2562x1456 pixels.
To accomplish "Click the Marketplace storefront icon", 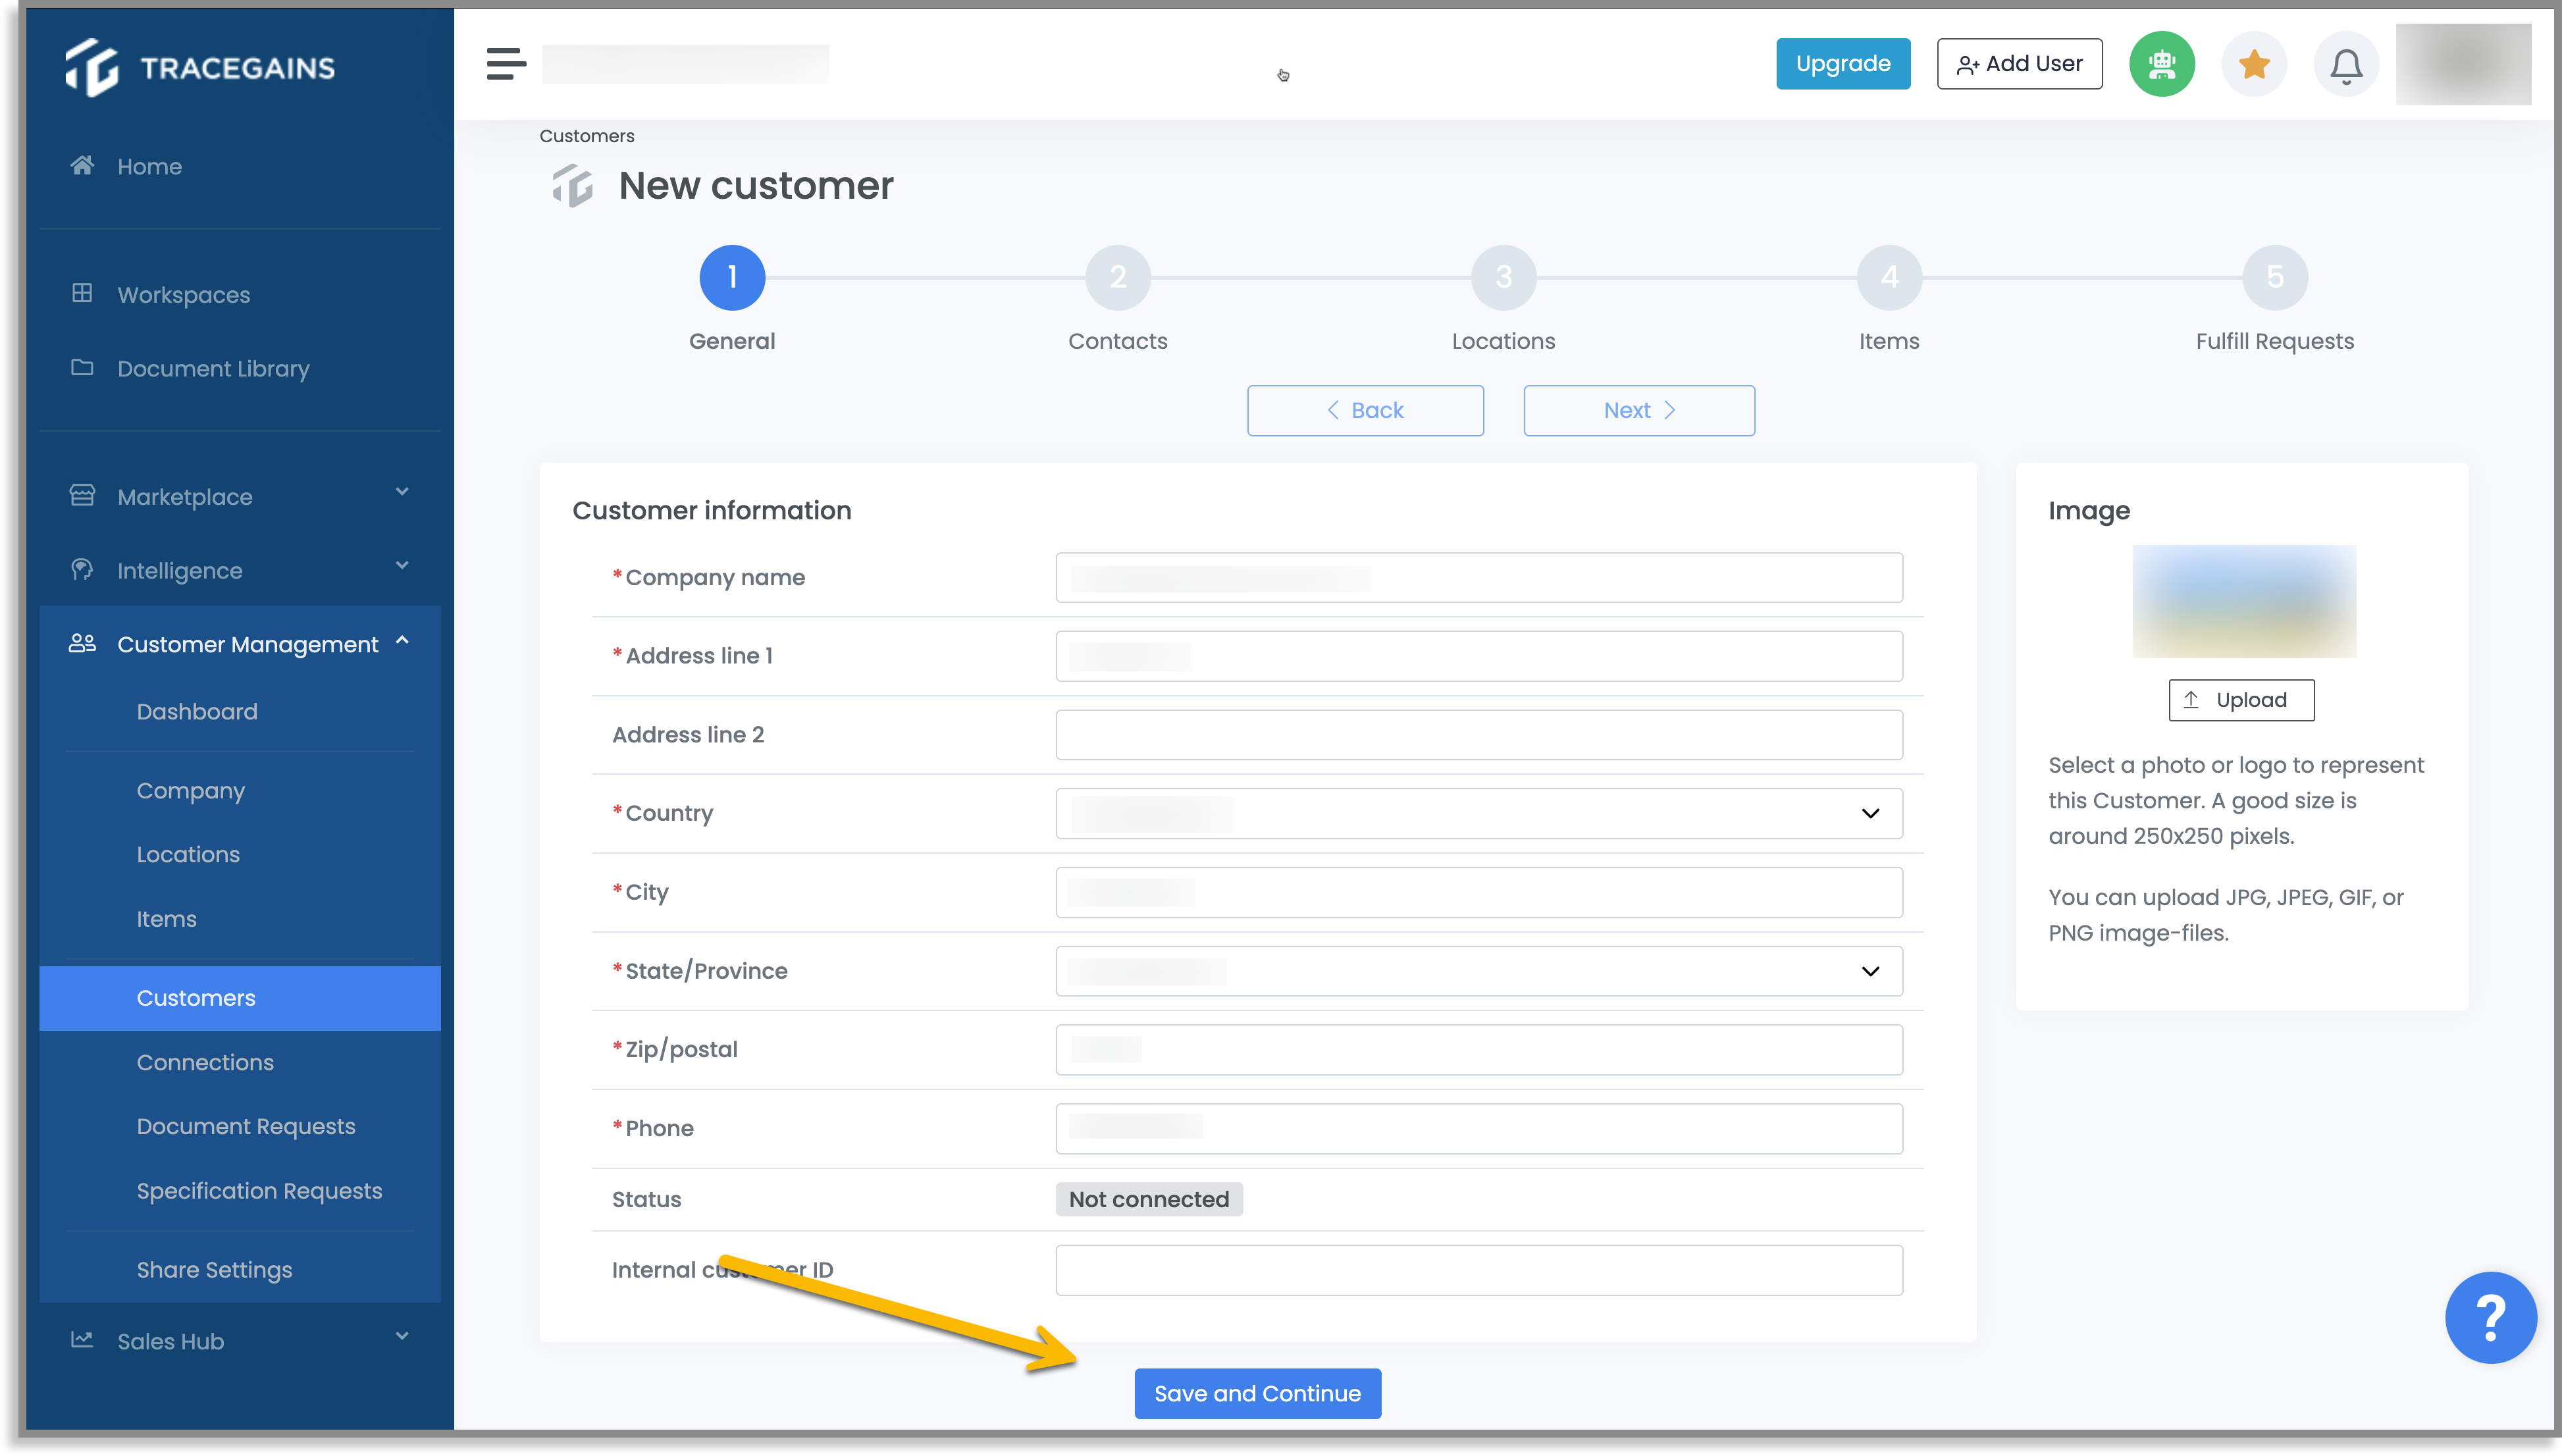I will [x=82, y=495].
